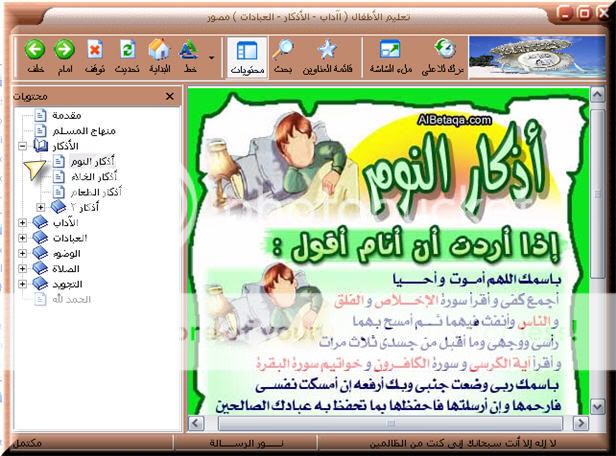Click the Fill Screen (ملء الشاشة) icon

pos(390,50)
